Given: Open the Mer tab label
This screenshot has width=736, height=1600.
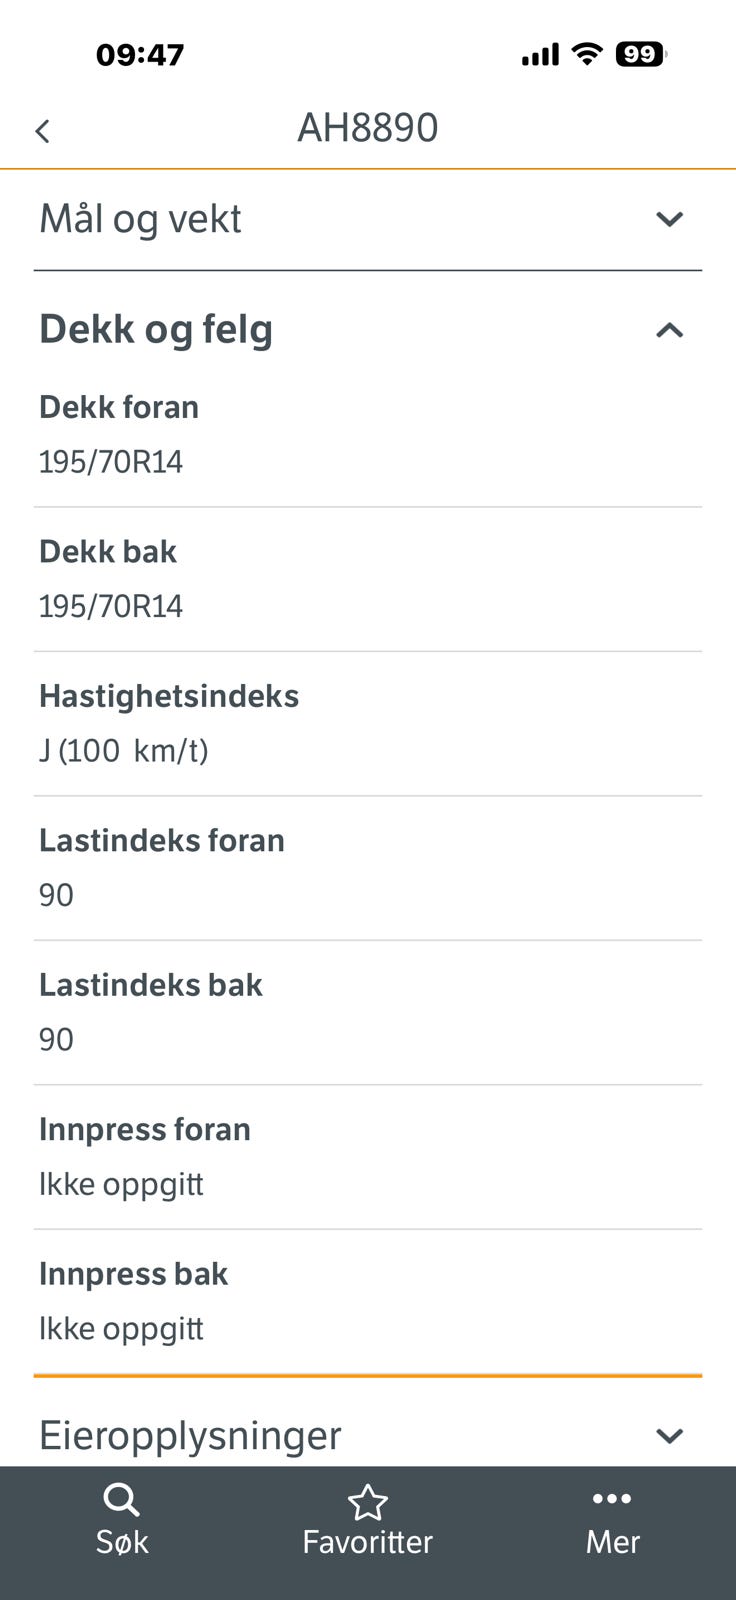Looking at the screenshot, I should (612, 1542).
